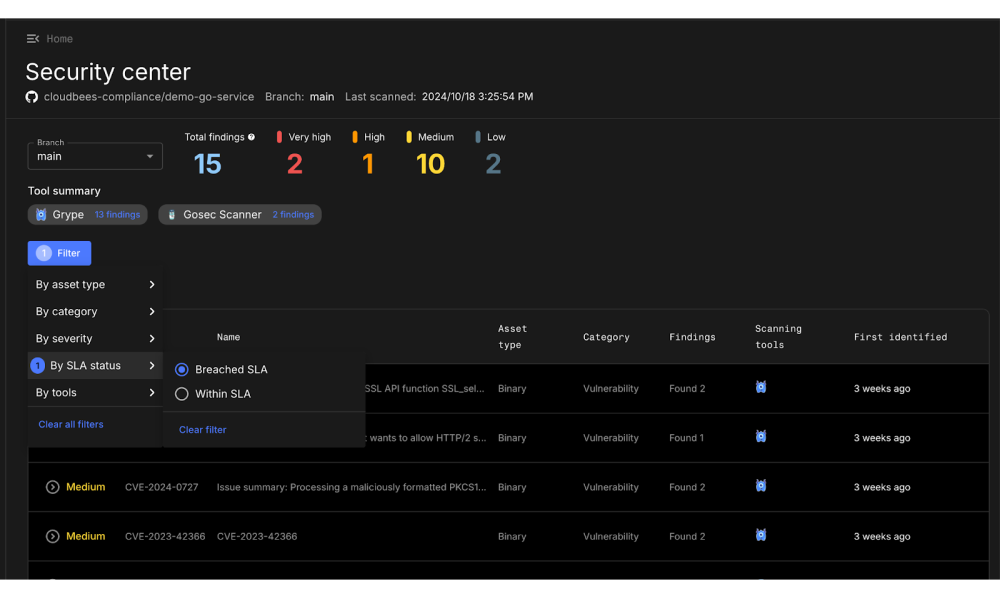Click the Grype icon in CVE-2024-0727 row
This screenshot has width=1000, height=598.
(x=761, y=486)
